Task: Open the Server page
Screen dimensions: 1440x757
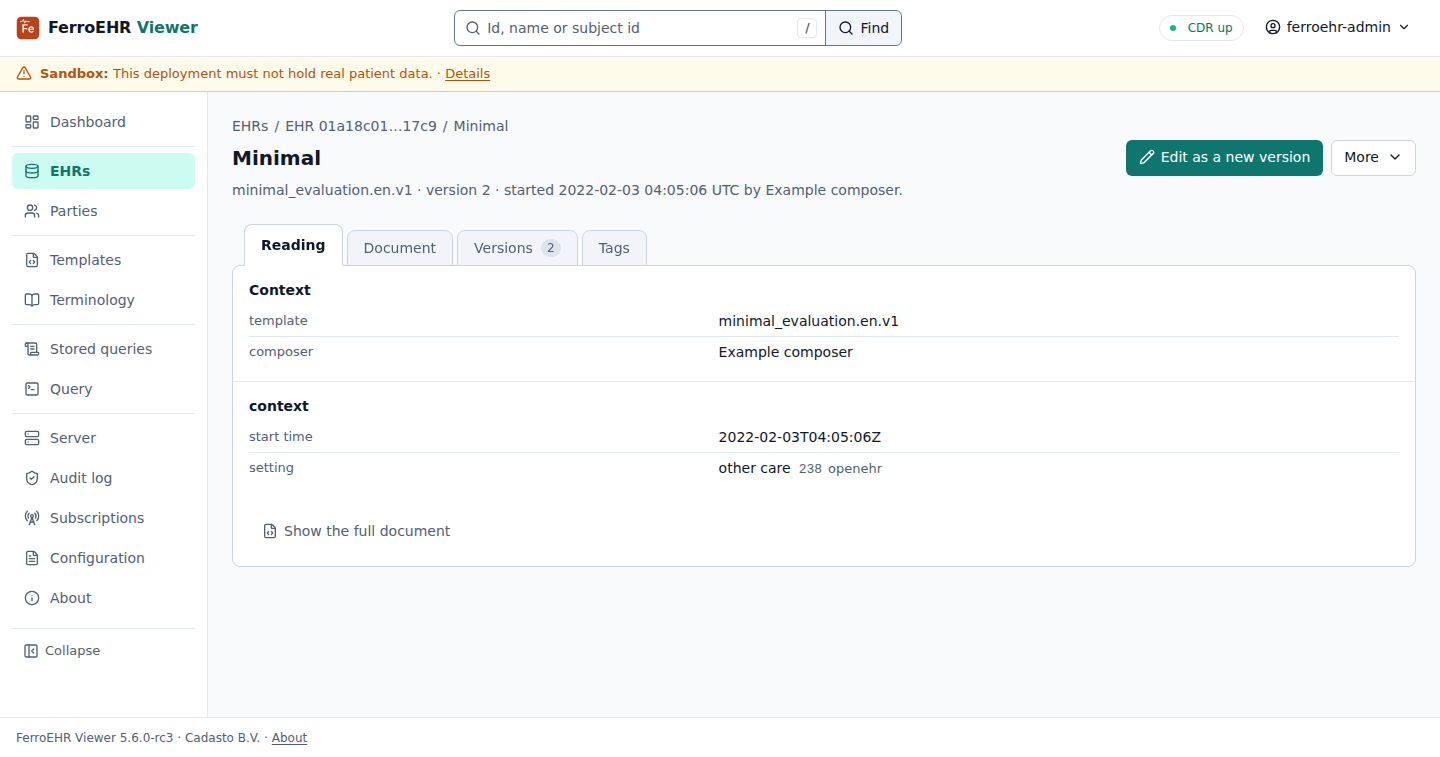Action: click(103, 438)
